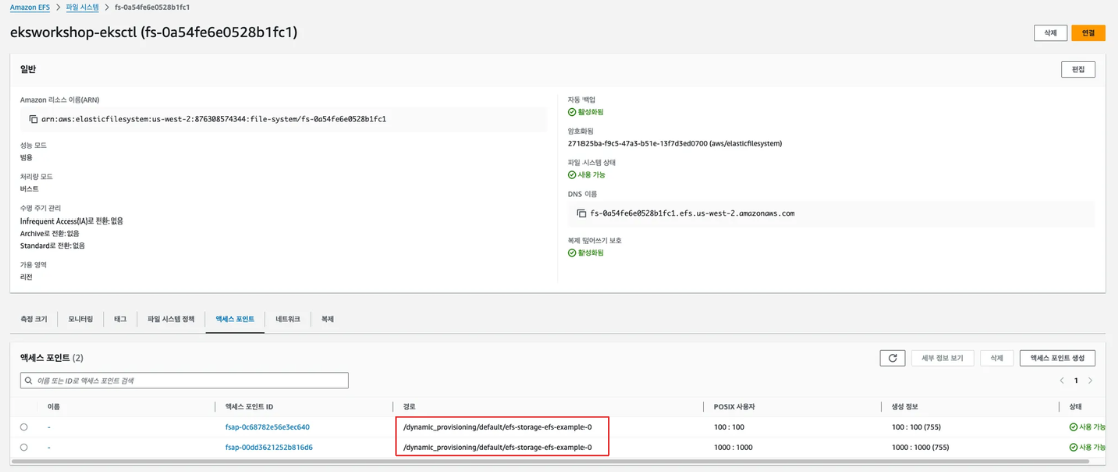This screenshot has height=472, width=1118.
Task: Click the green check icon for 파일 시스템 상태
Action: click(x=572, y=175)
